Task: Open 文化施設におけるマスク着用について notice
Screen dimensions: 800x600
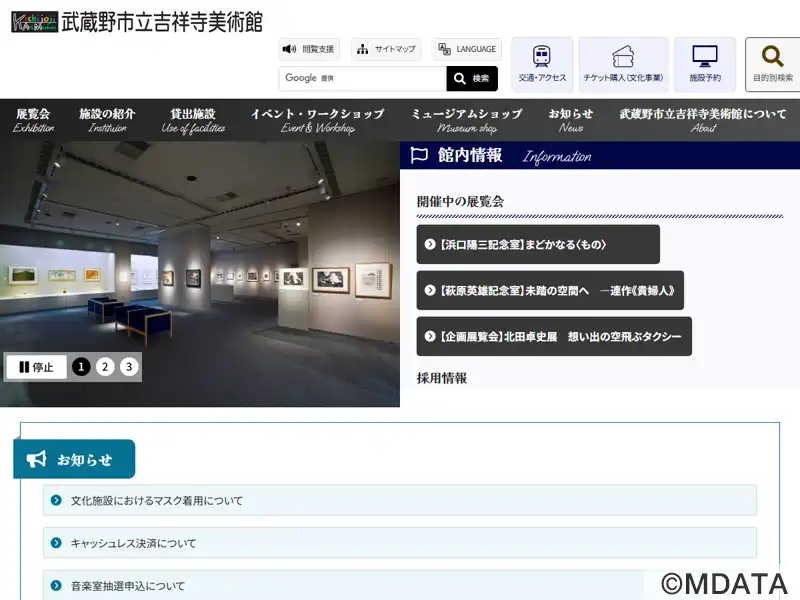Action: point(399,501)
